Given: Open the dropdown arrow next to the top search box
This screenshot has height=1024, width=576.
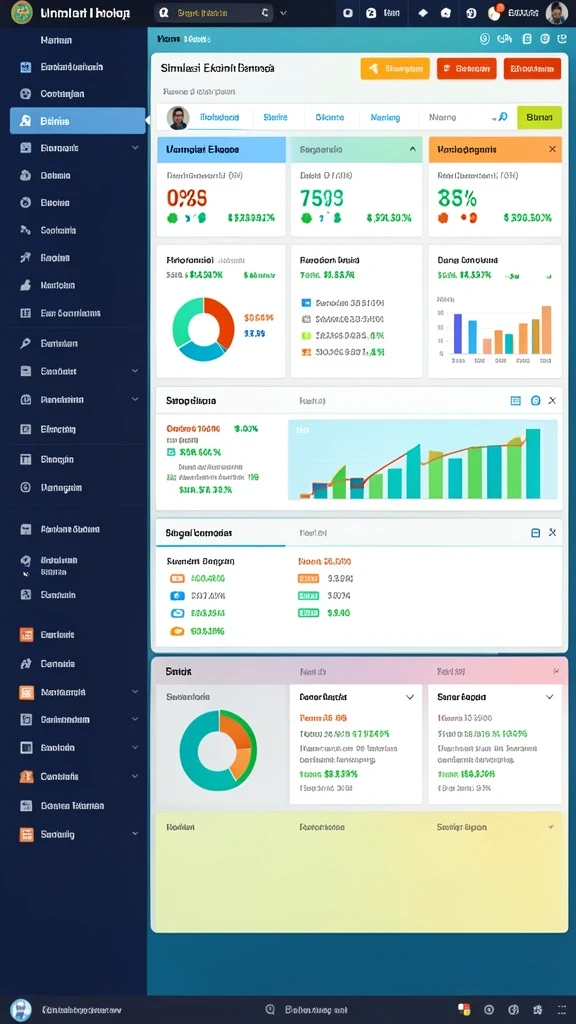Looking at the screenshot, I should 283,12.
